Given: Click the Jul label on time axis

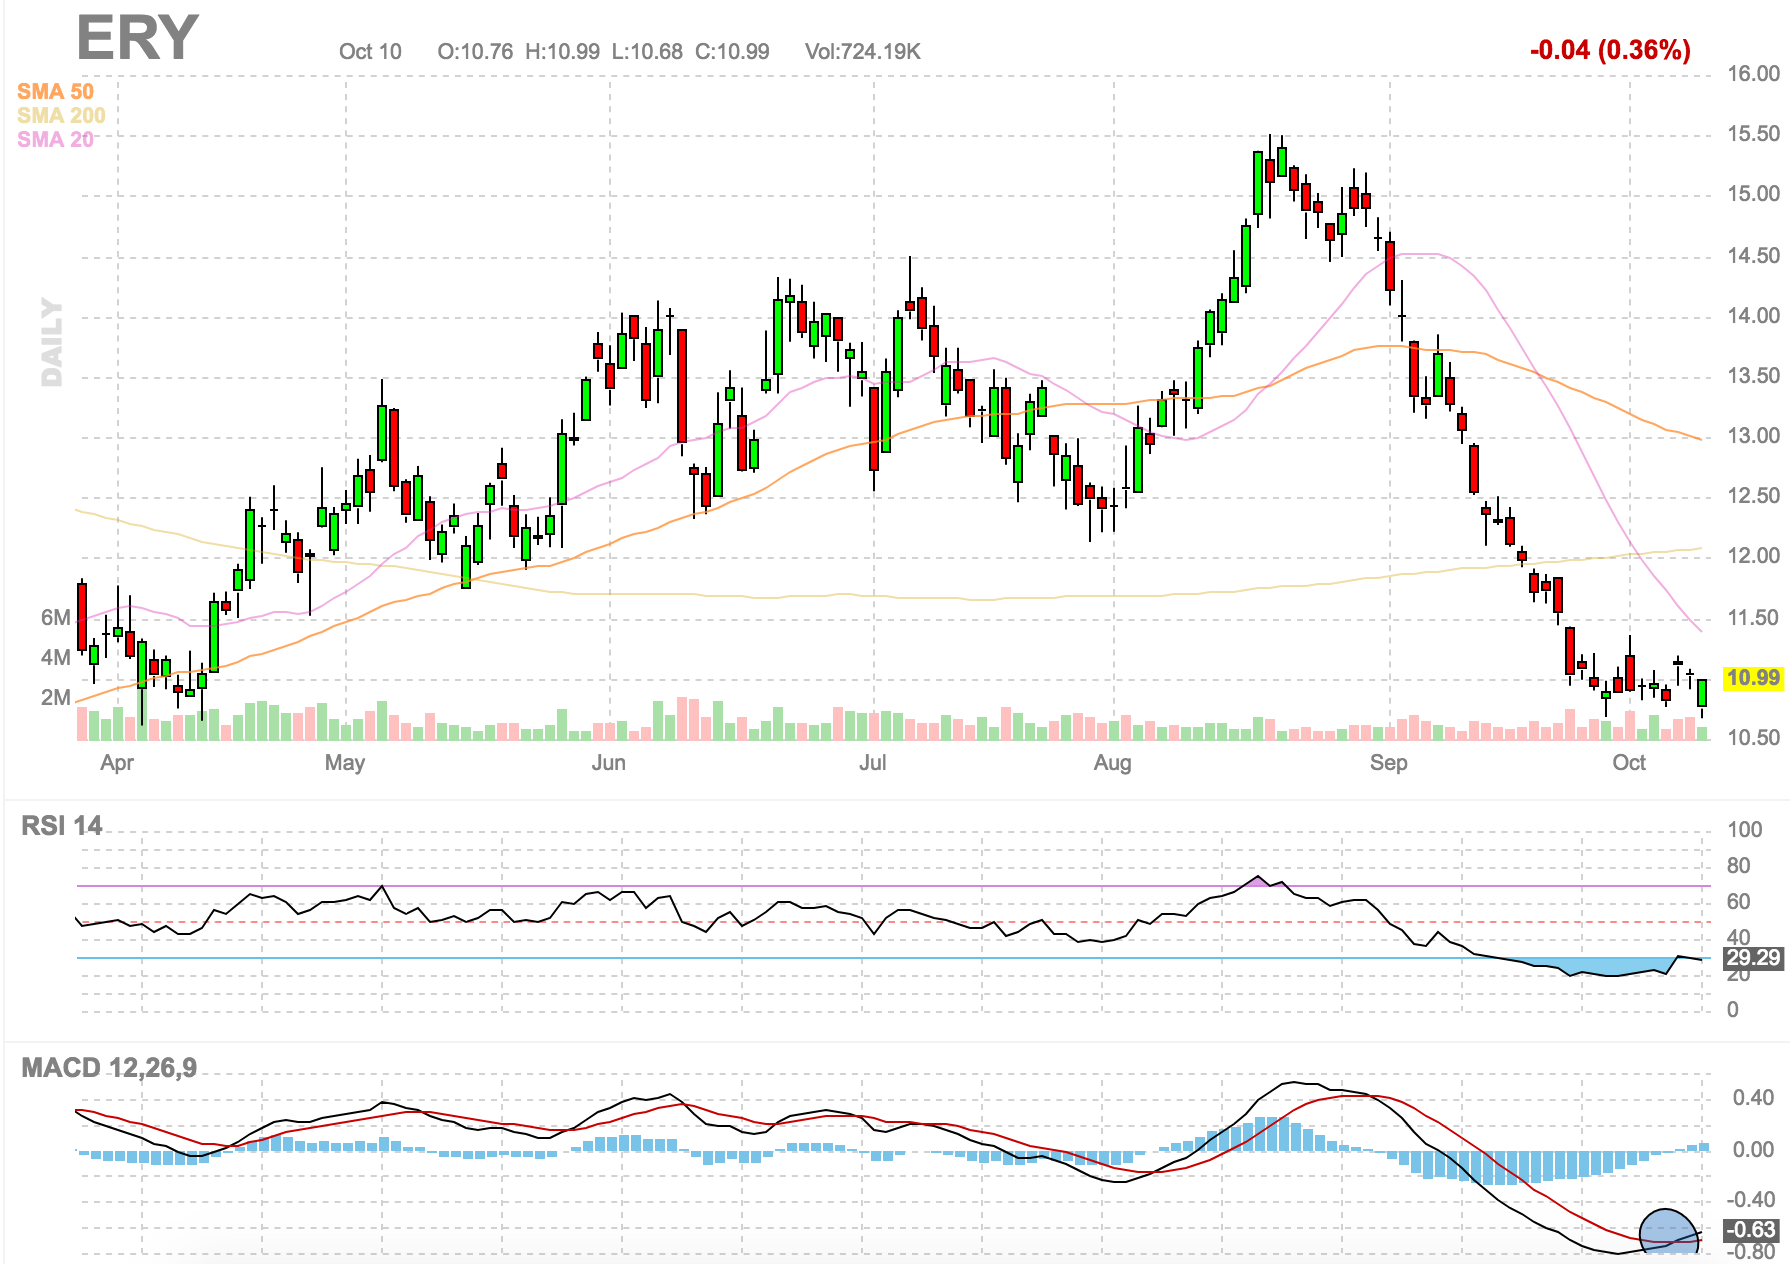Looking at the screenshot, I should (x=872, y=763).
